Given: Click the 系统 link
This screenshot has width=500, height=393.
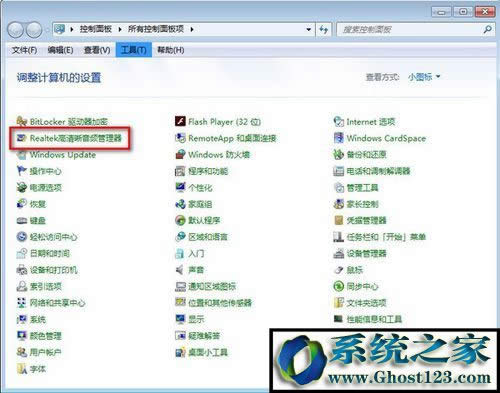Looking at the screenshot, I should [x=38, y=319].
